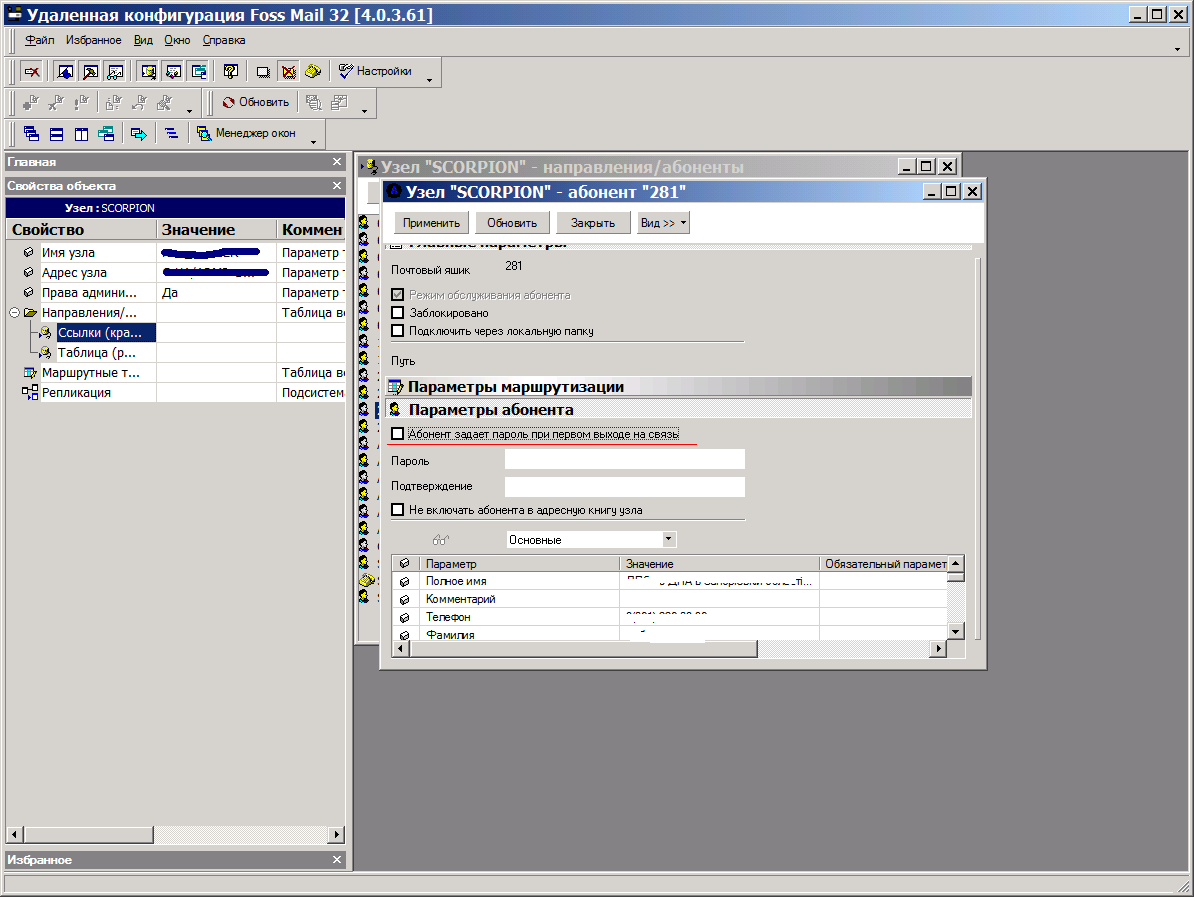Click the tile windows horizontally icon
Image resolution: width=1194 pixels, height=897 pixels.
pos(57,133)
